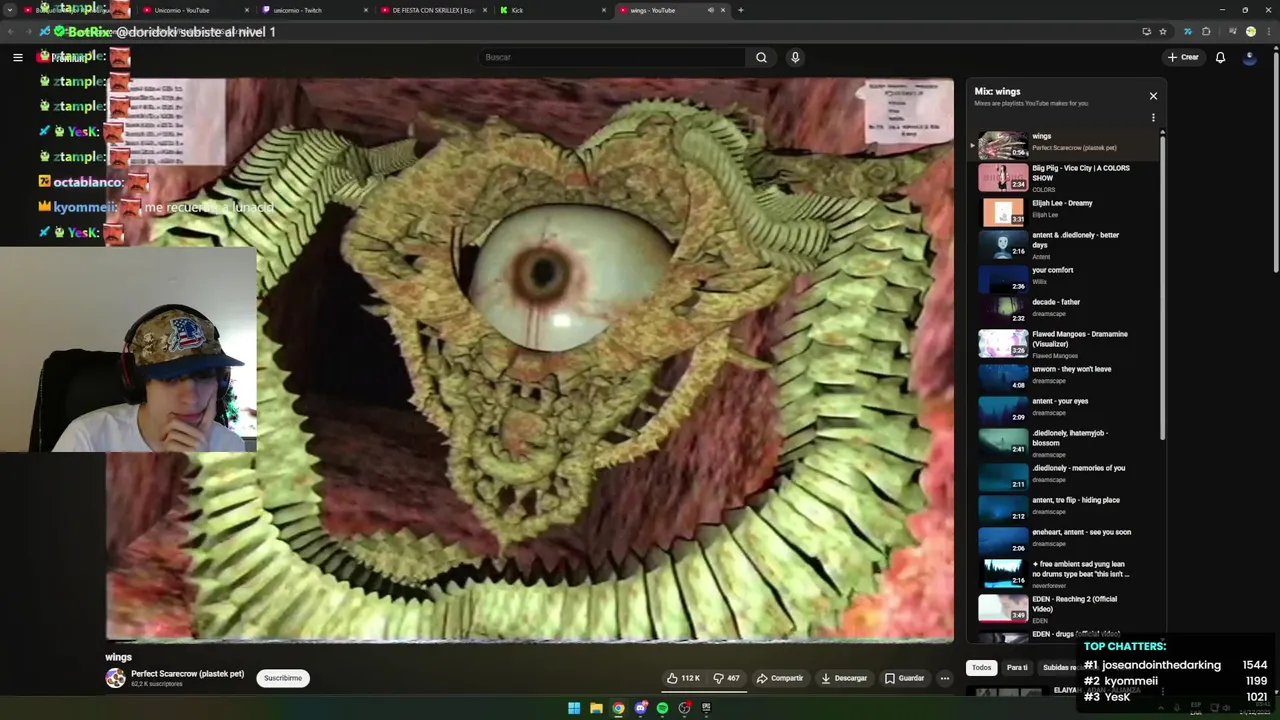Image resolution: width=1280 pixels, height=720 pixels.
Task: Open the Mix playlist three-dot options
Action: [1153, 118]
